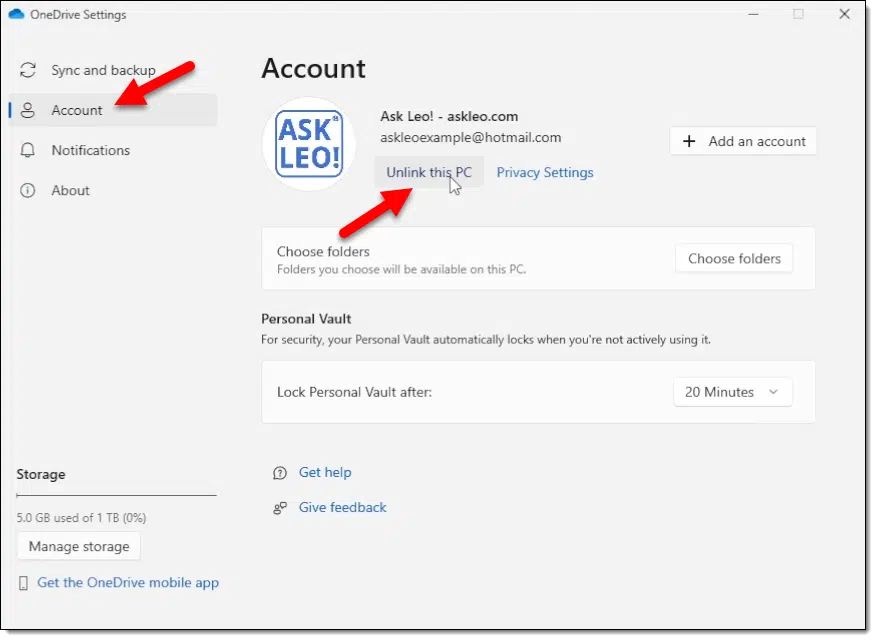Screen dimensions: 876x640
Task: Open the Give feedback link
Action: coord(342,507)
